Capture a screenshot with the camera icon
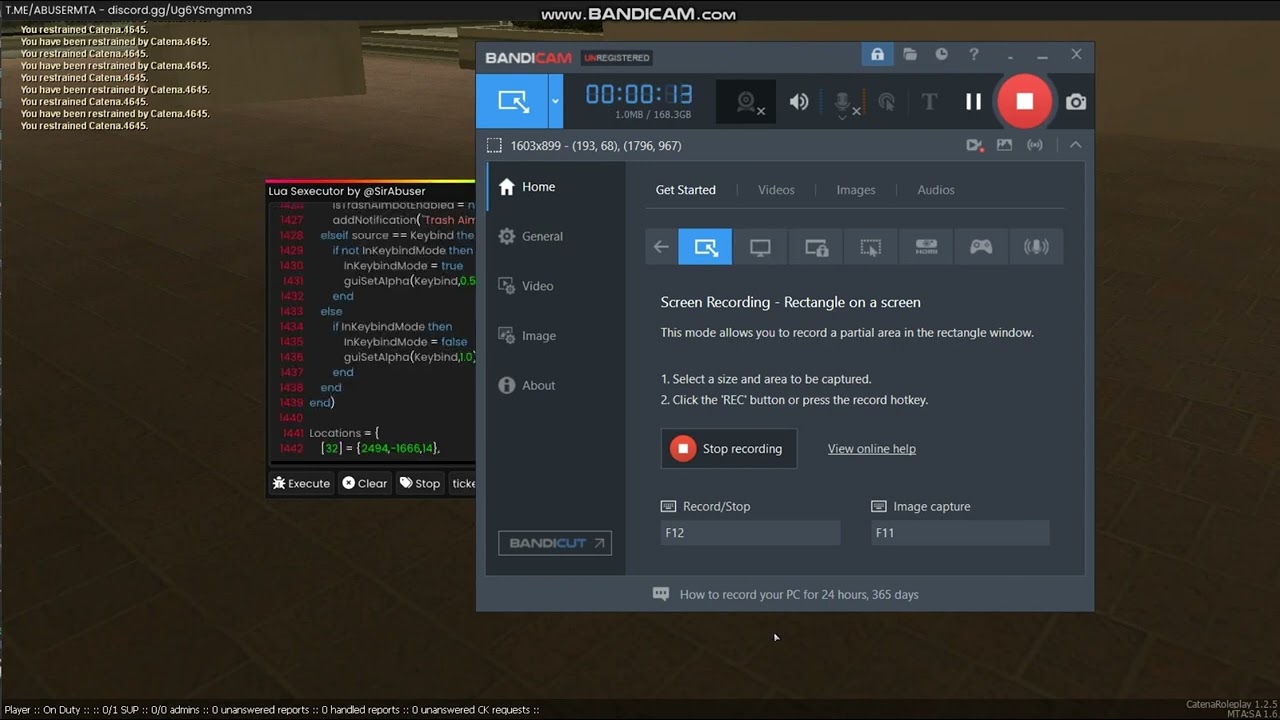The image size is (1280, 720). 1076,102
